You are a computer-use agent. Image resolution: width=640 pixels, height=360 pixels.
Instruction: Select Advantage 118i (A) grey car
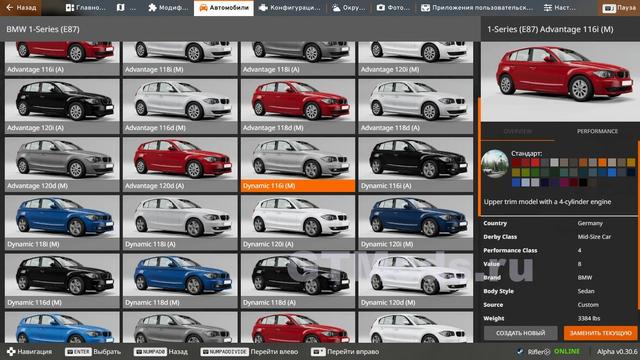298,59
